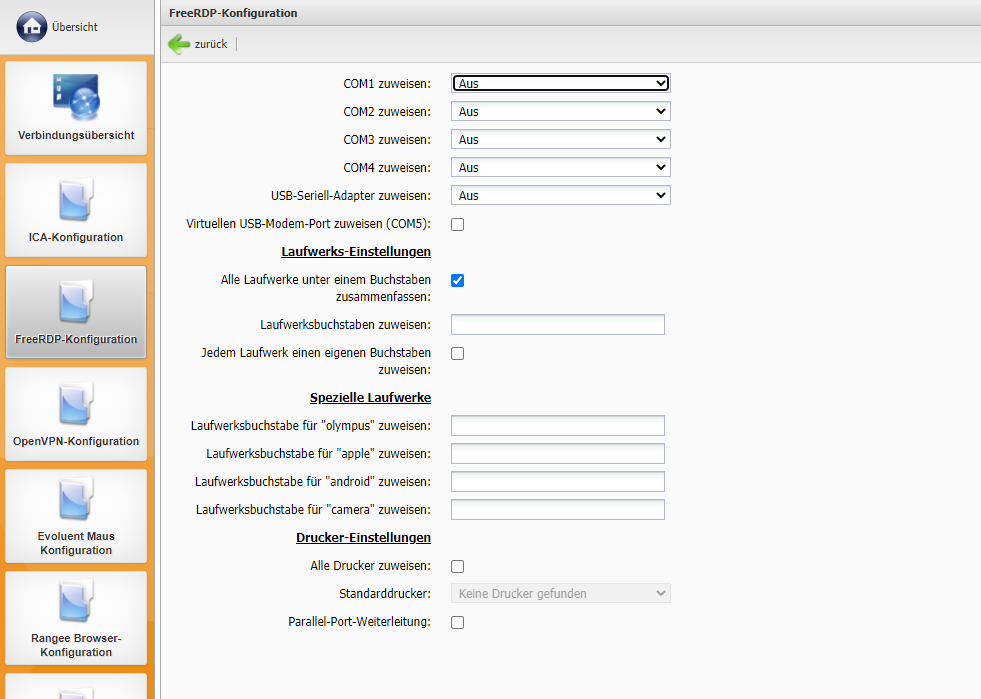
Task: Enable Alle Drucker zuweisen checkbox
Action: (x=457, y=566)
